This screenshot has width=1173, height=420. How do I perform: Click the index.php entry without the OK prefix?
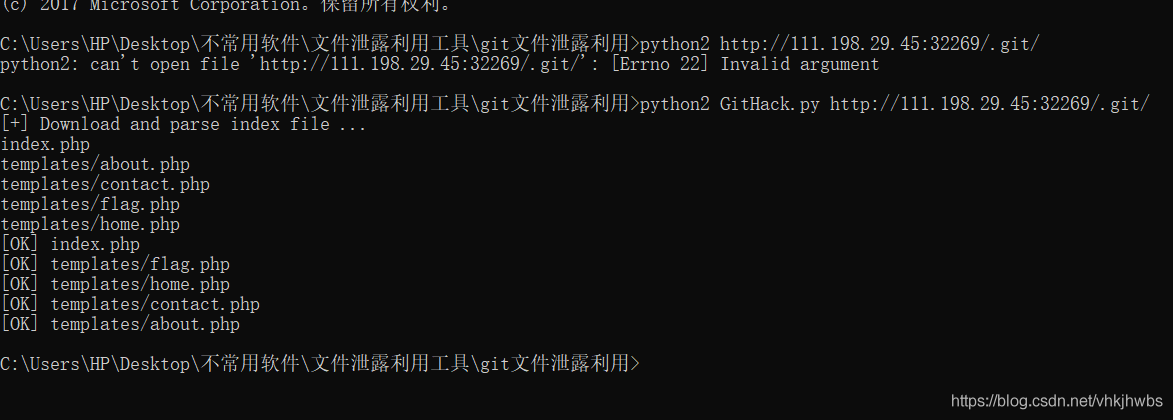pyautogui.click(x=45, y=144)
